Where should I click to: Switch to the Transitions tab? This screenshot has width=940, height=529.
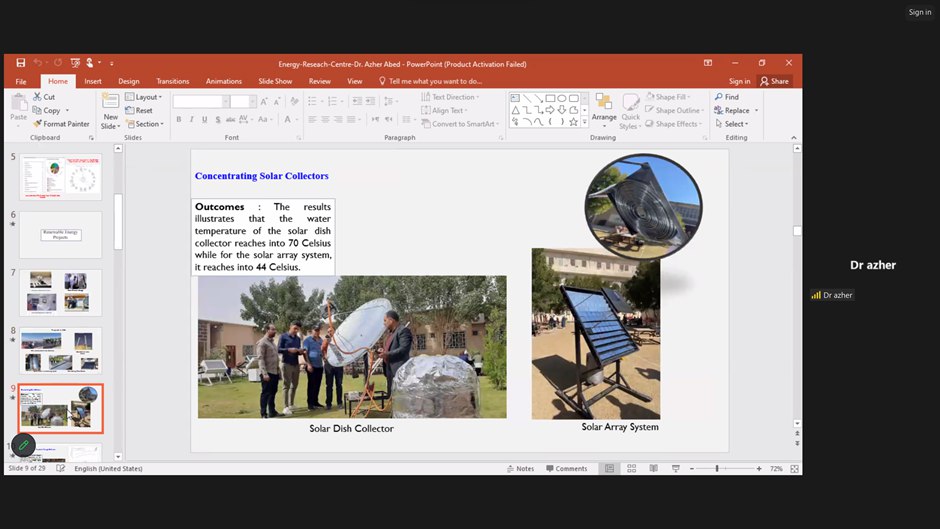pyautogui.click(x=173, y=81)
